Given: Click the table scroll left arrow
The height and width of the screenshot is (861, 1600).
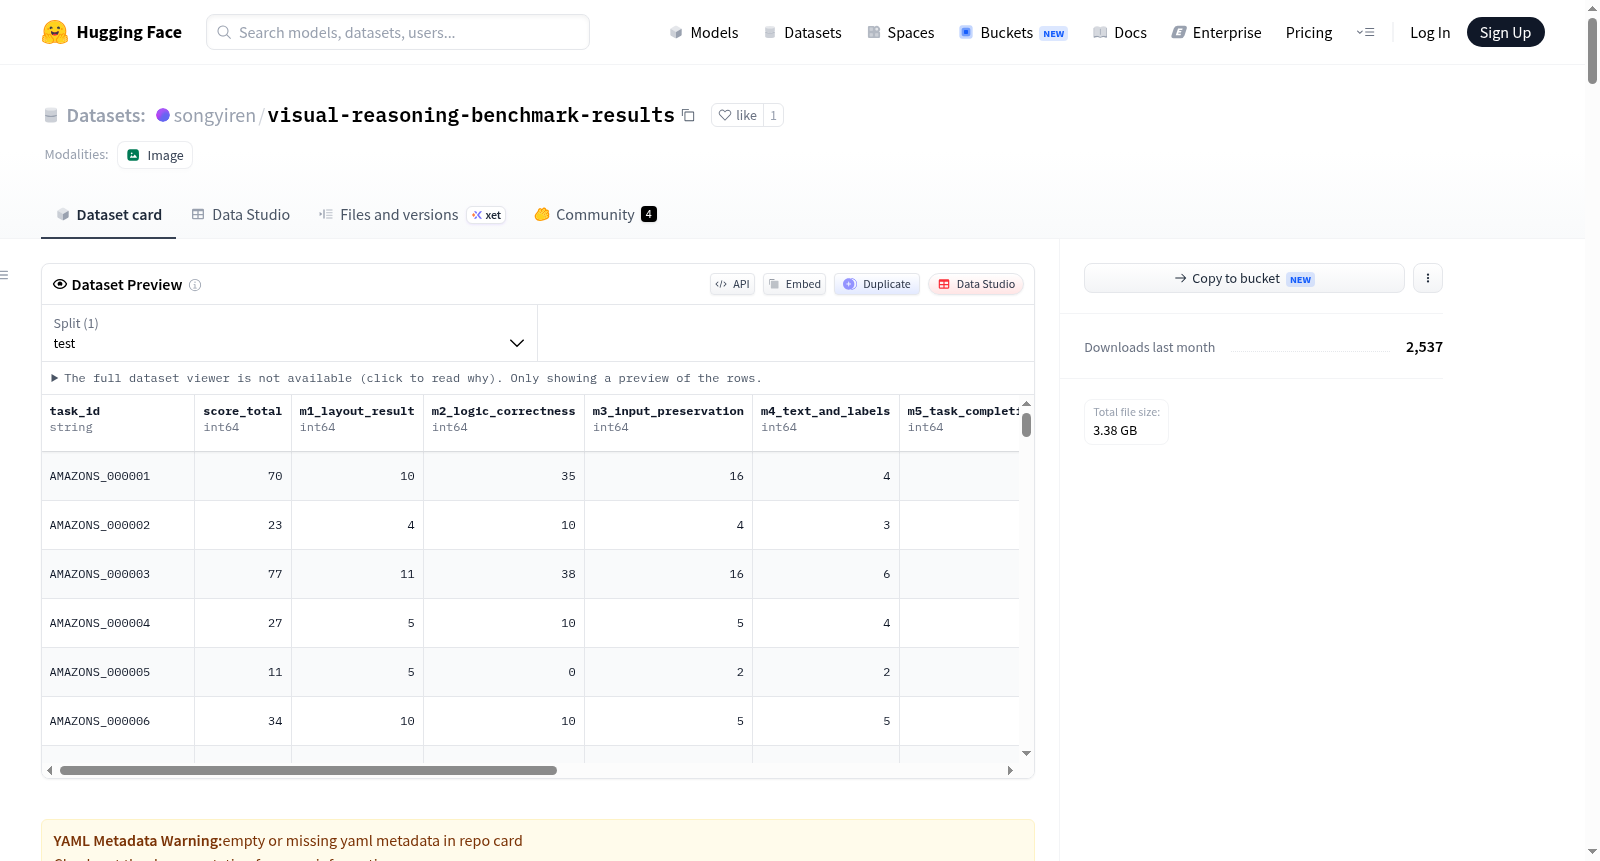Looking at the screenshot, I should pyautogui.click(x=50, y=770).
